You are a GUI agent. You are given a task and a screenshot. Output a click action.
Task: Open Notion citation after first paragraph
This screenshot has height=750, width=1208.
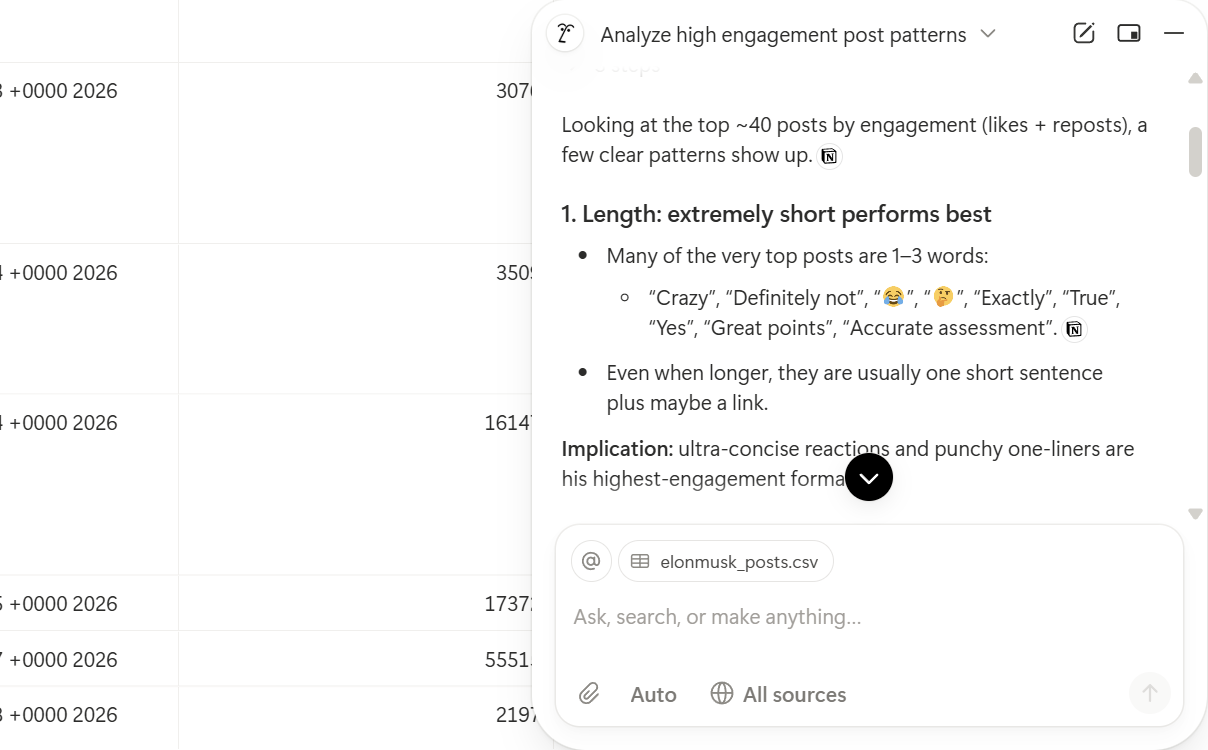click(x=829, y=156)
